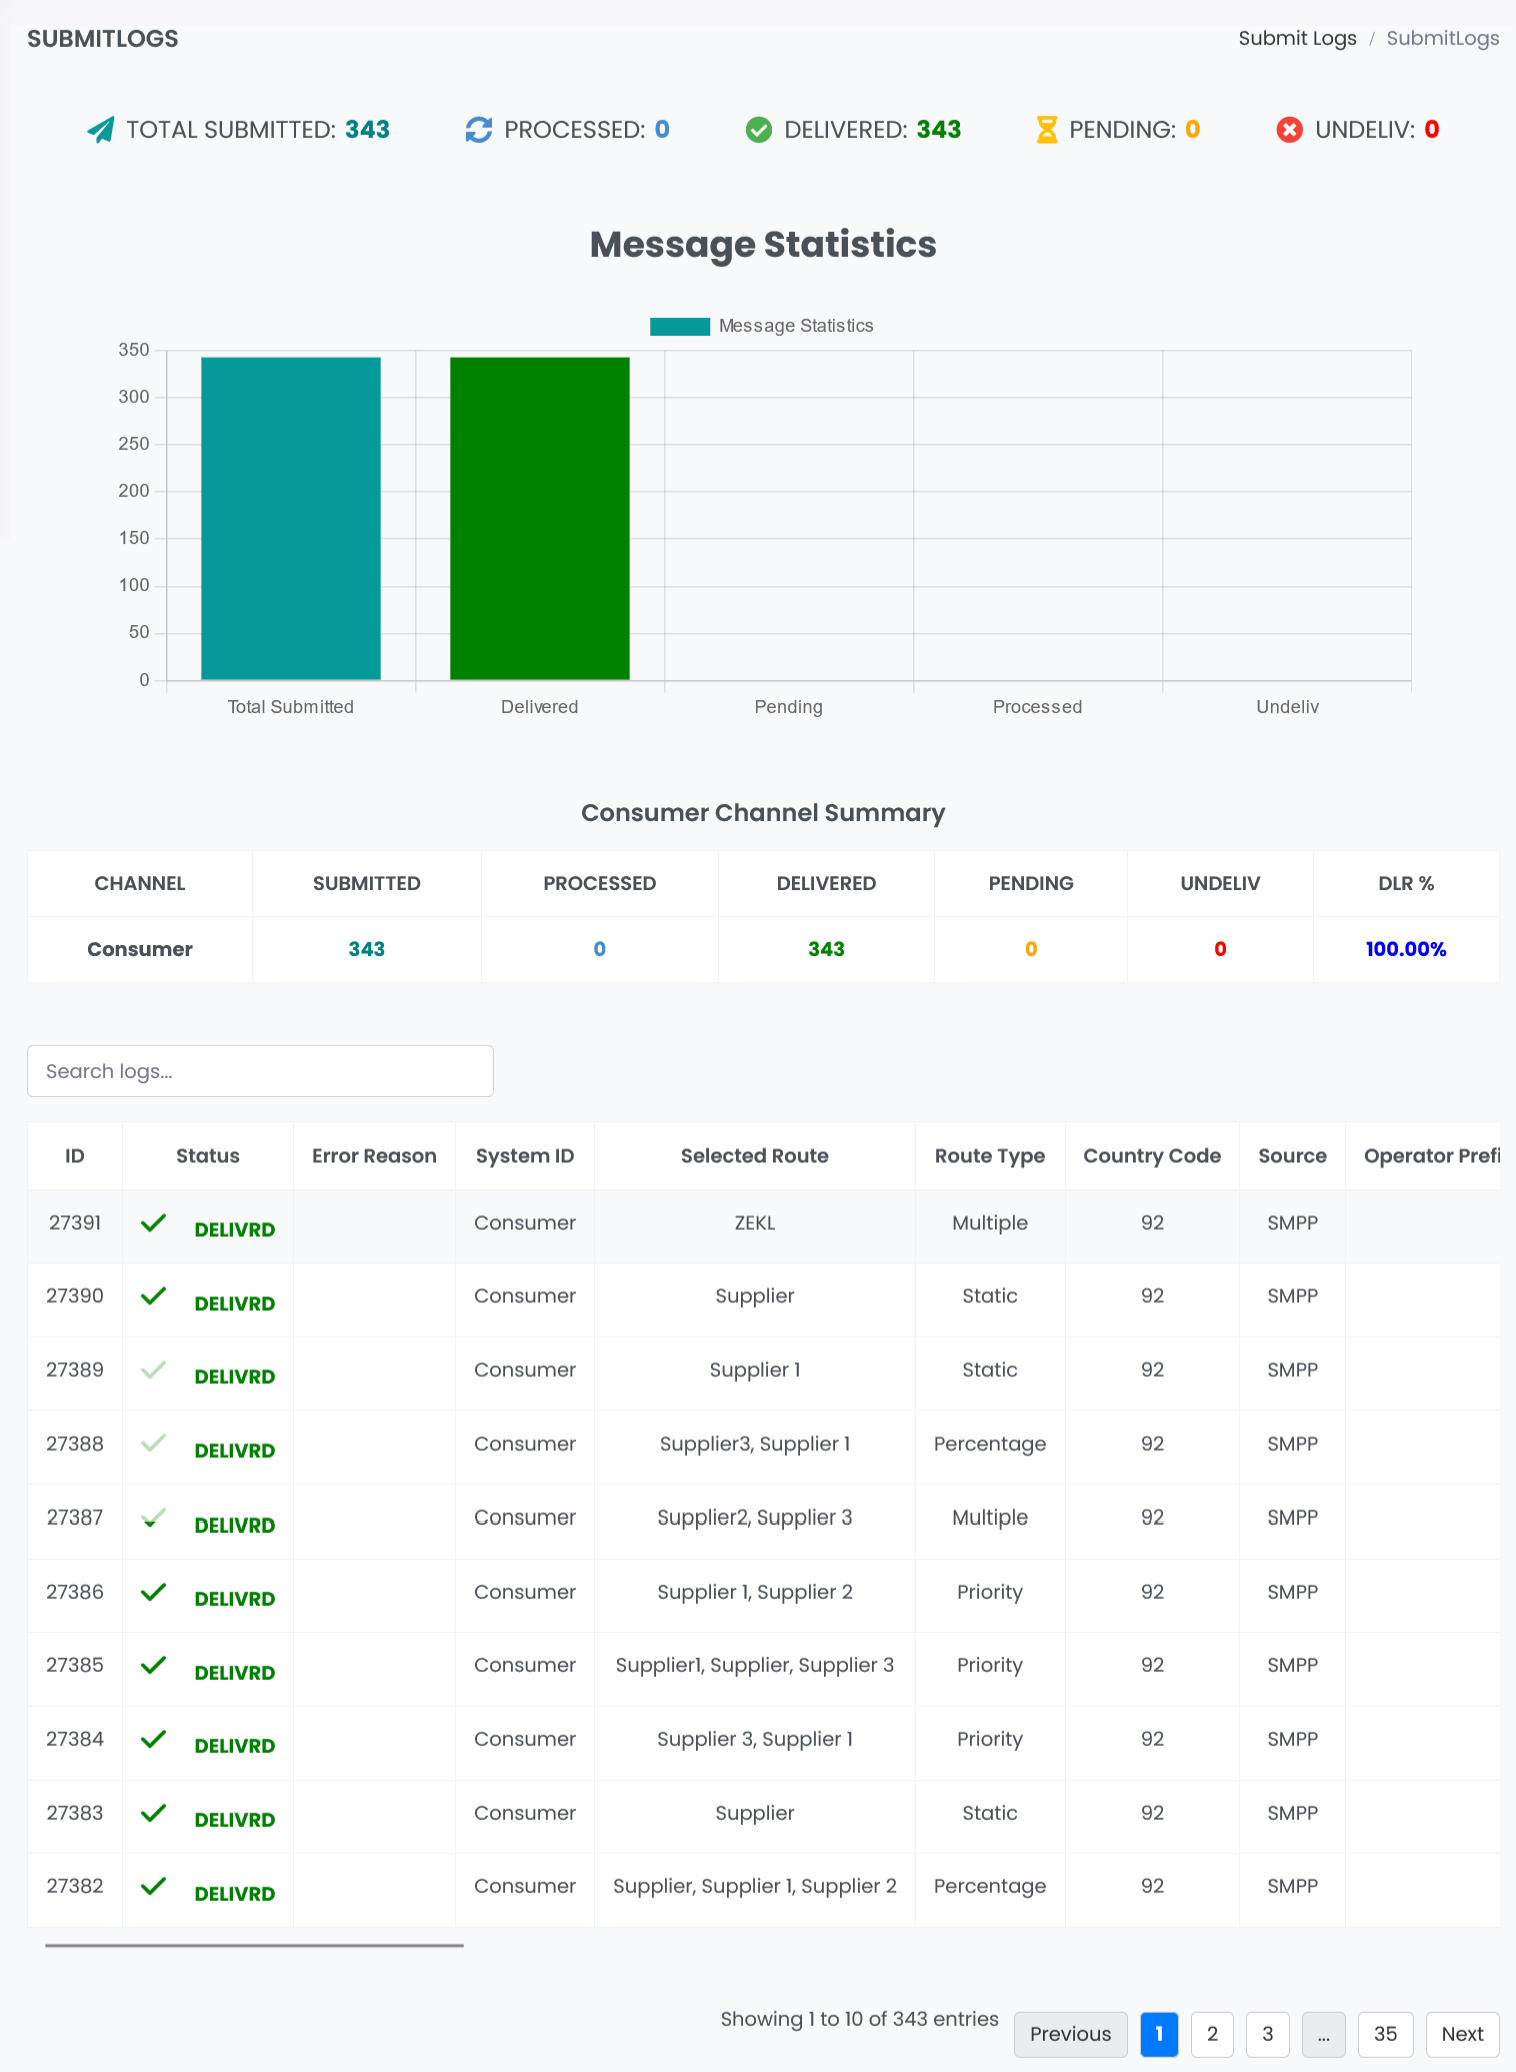1516x2072 pixels.
Task: Click the green Delivered bar in chart
Action: click(539, 518)
